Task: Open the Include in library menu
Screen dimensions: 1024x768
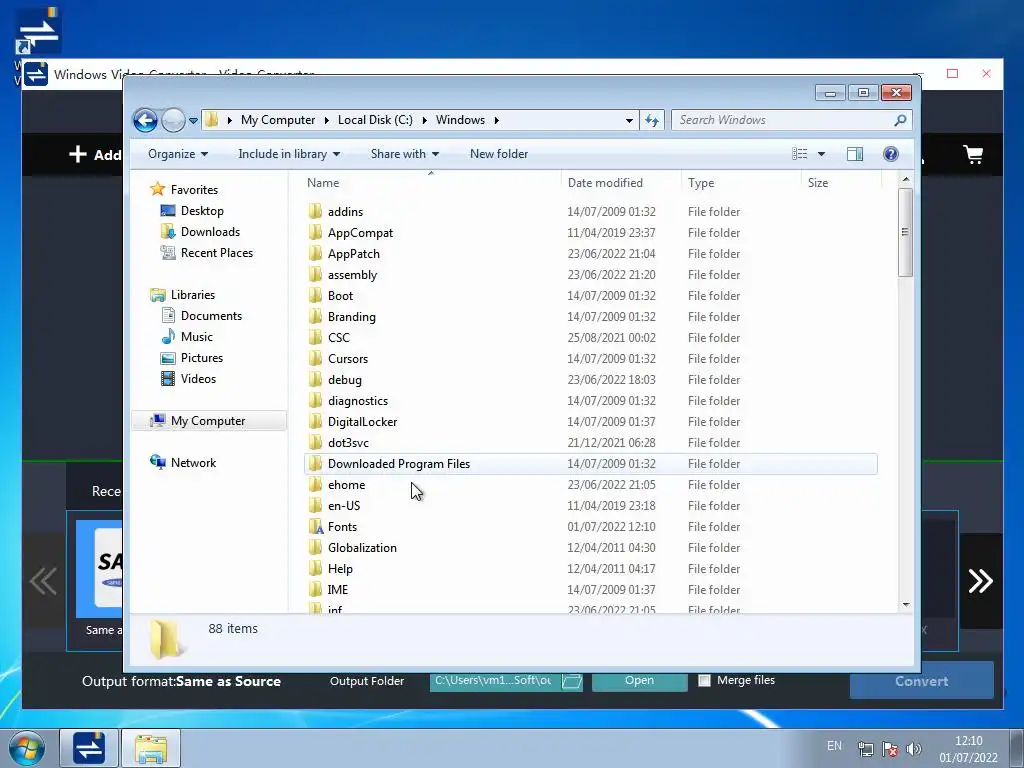Action: (289, 154)
